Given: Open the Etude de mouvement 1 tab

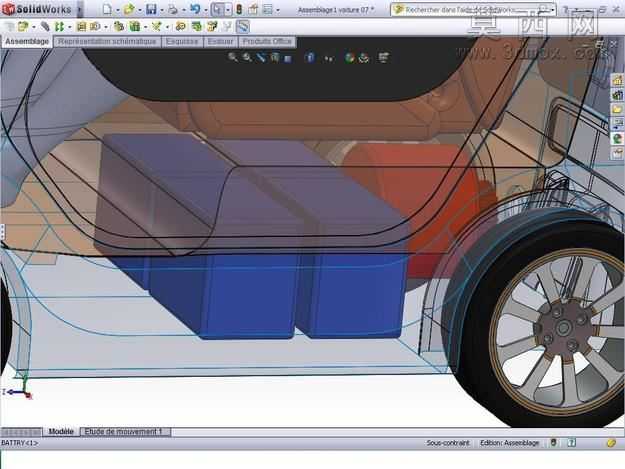Looking at the screenshot, I should (x=125, y=432).
